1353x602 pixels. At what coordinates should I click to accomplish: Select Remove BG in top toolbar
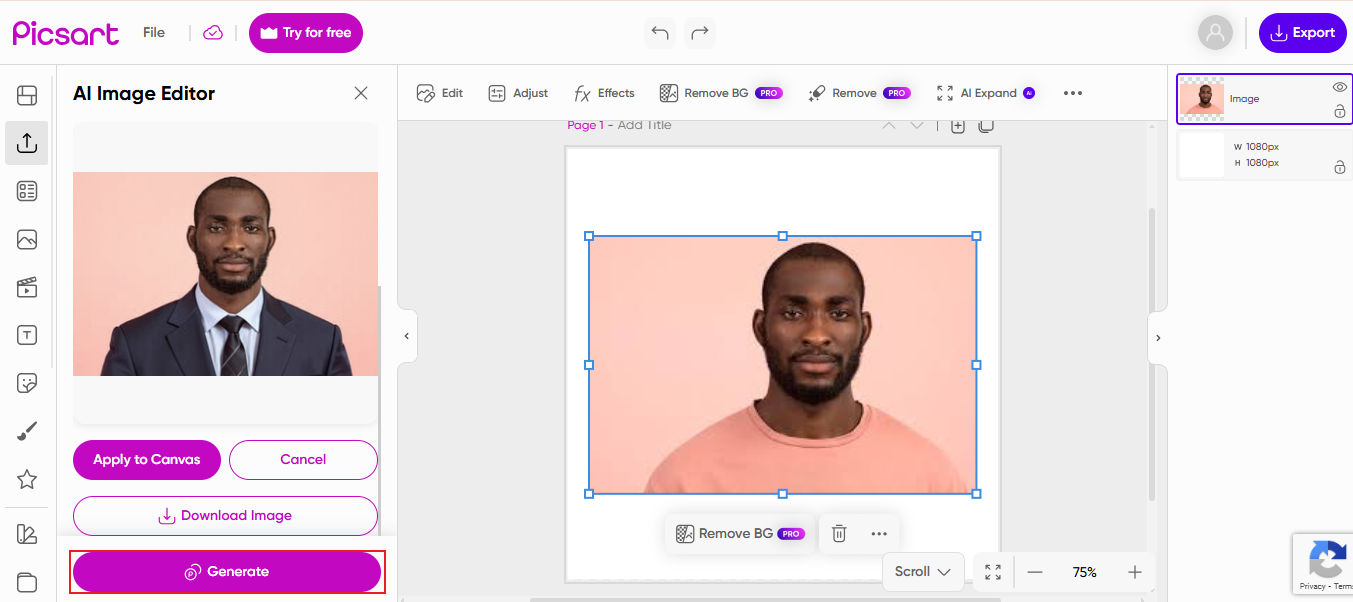721,93
